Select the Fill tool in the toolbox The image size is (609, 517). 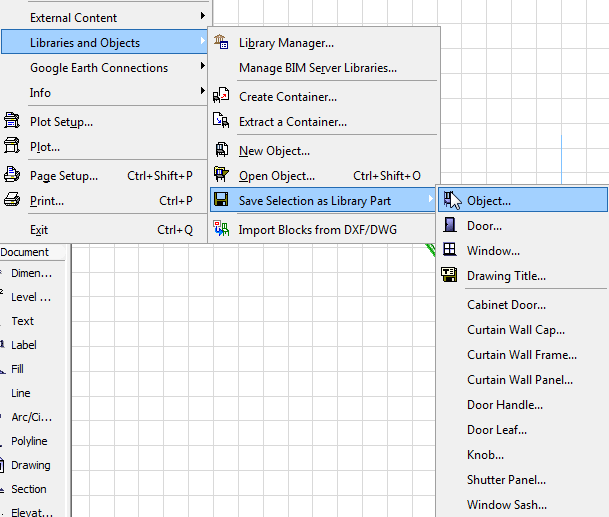[17, 369]
